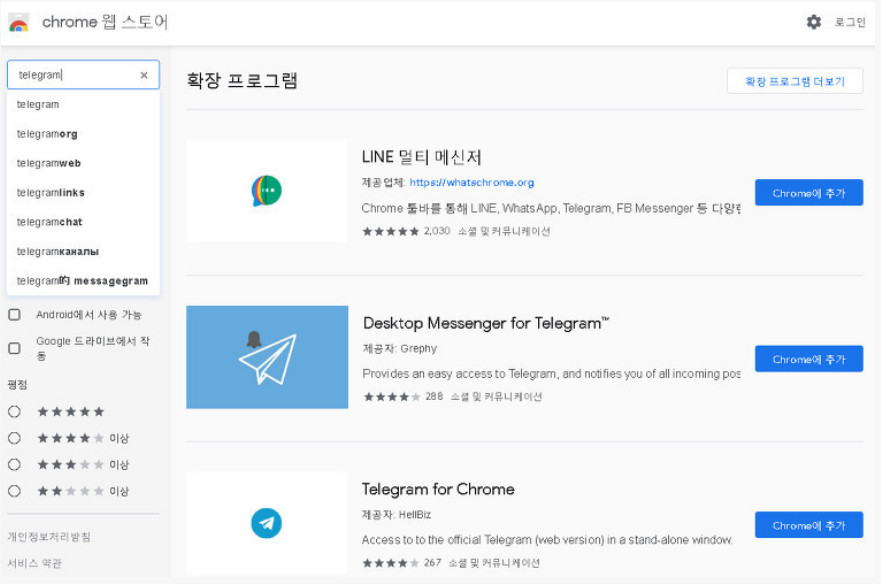Enable the 'Android에서 사용 가능' checkbox
The height and width of the screenshot is (584, 881).
[x=15, y=315]
